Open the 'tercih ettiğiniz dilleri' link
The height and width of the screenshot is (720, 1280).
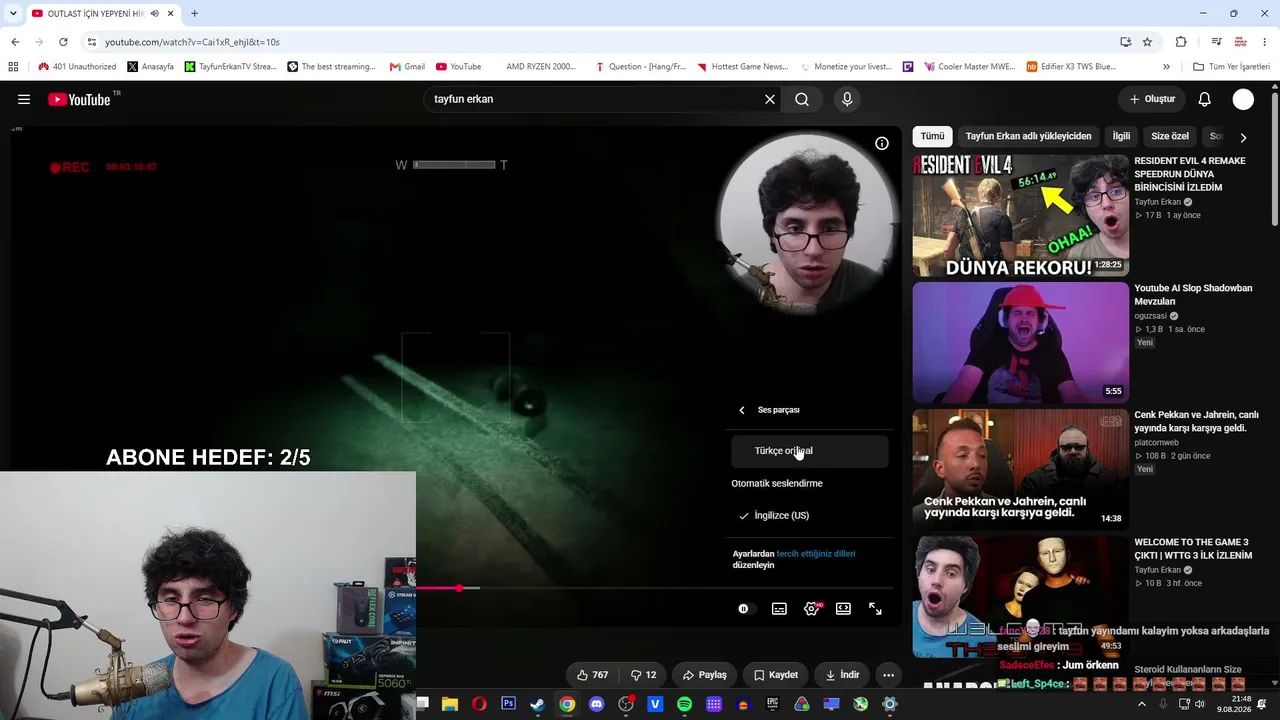click(816, 553)
